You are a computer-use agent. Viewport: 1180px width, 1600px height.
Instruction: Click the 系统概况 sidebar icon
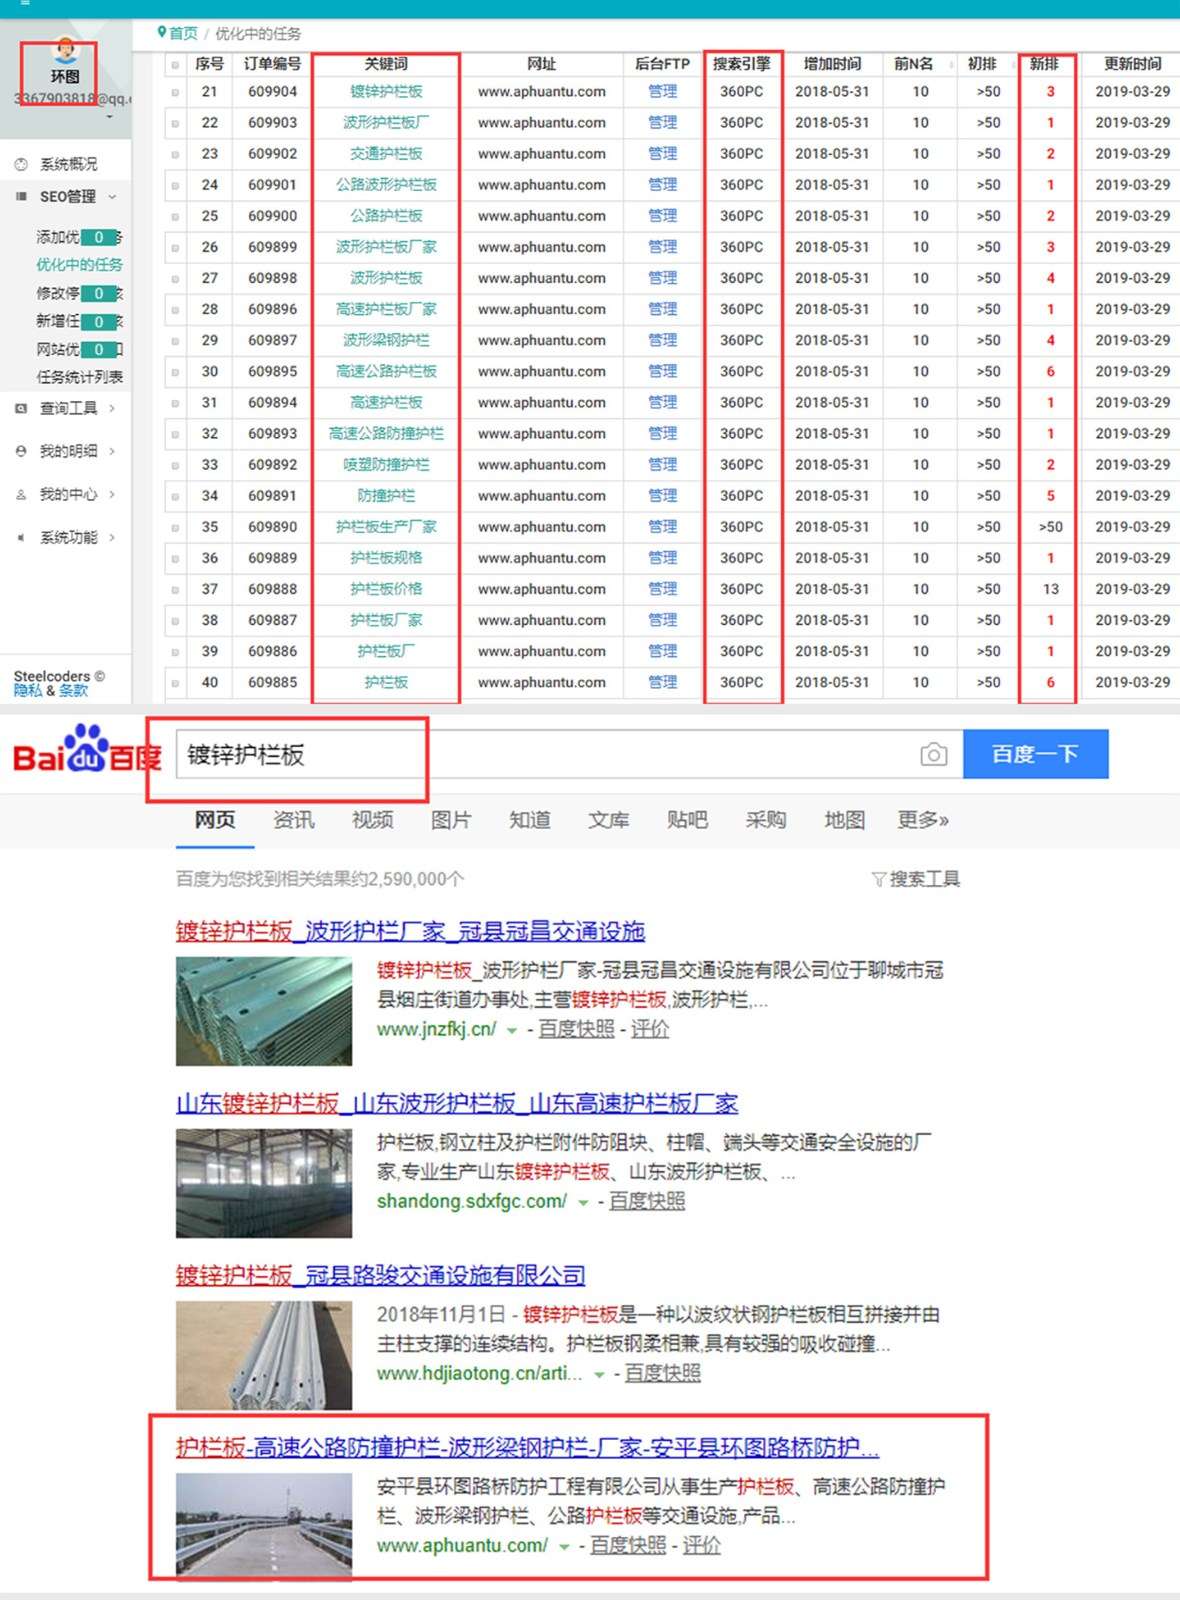[21, 164]
